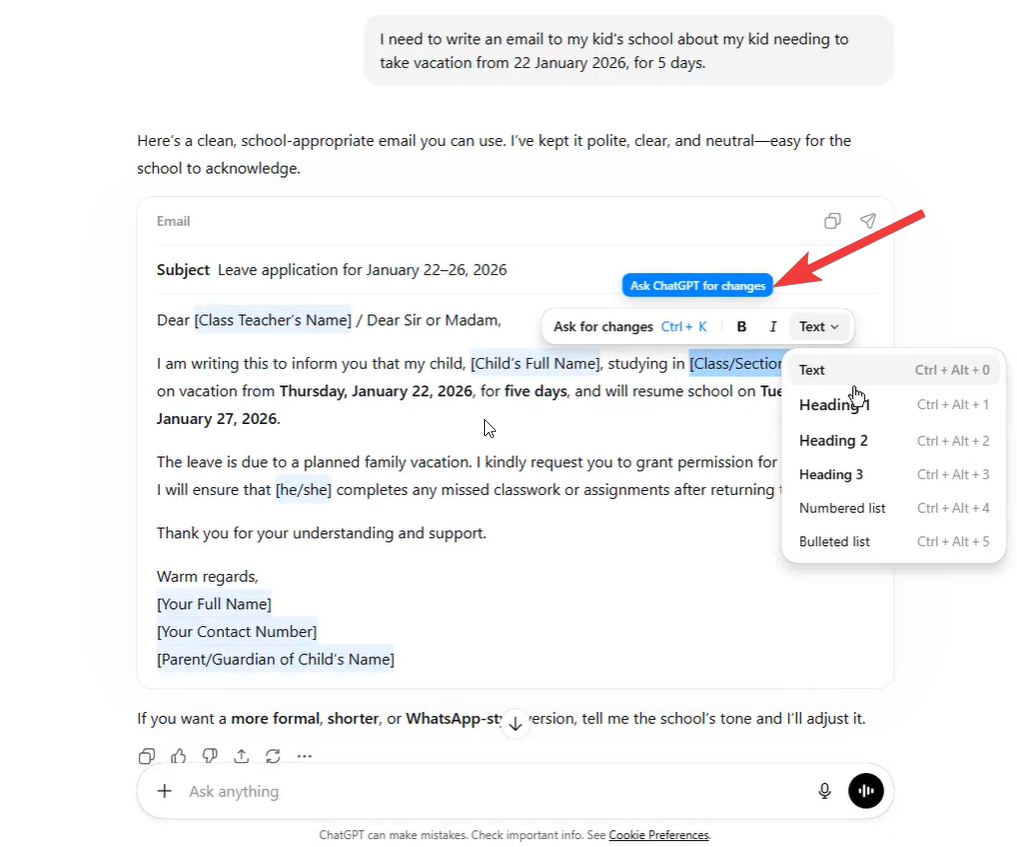Image resolution: width=1017 pixels, height=847 pixels.
Task: Select Numbered list from style menu
Action: tap(894, 508)
